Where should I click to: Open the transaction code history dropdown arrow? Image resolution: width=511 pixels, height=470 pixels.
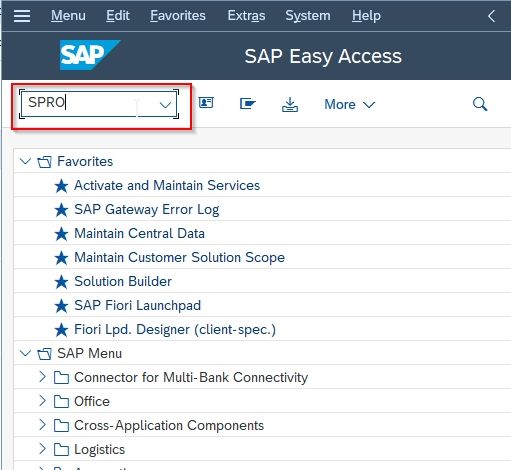(165, 105)
